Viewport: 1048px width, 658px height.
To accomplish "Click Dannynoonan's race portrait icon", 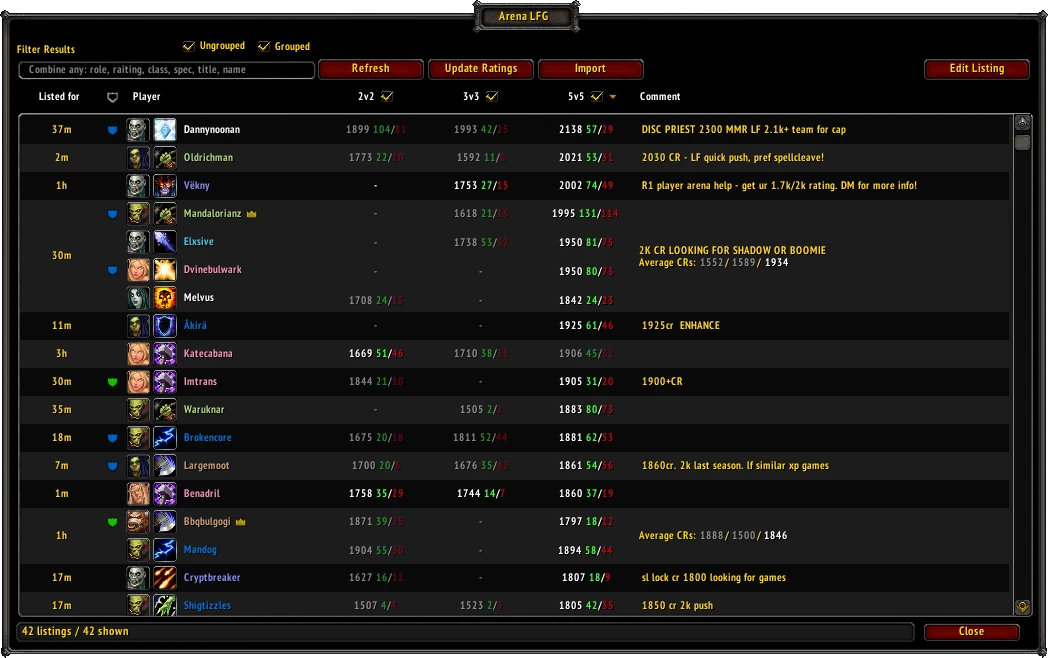I will (138, 130).
